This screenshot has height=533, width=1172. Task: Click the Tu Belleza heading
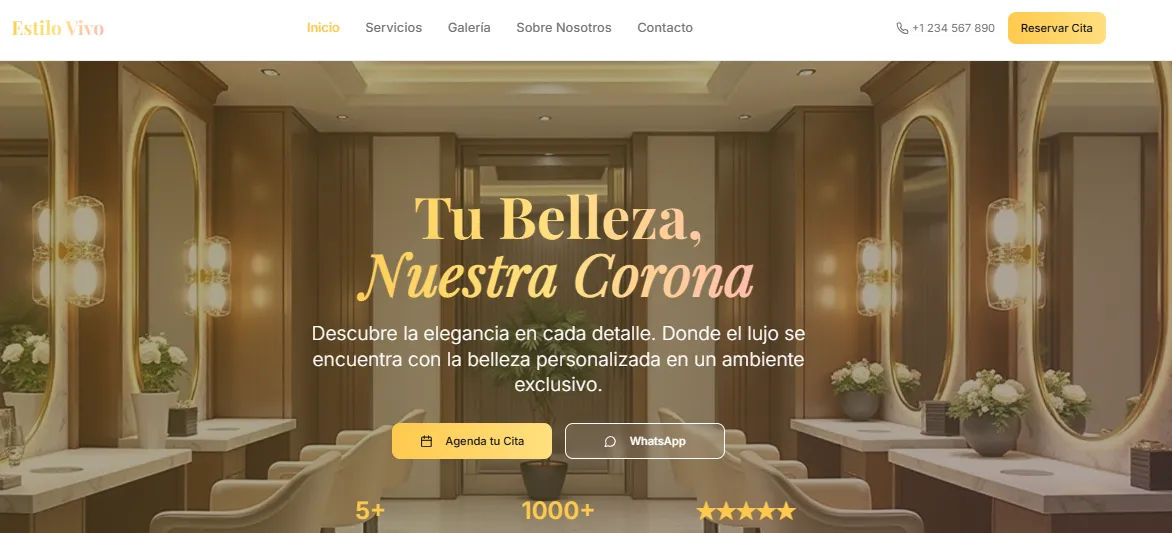558,218
